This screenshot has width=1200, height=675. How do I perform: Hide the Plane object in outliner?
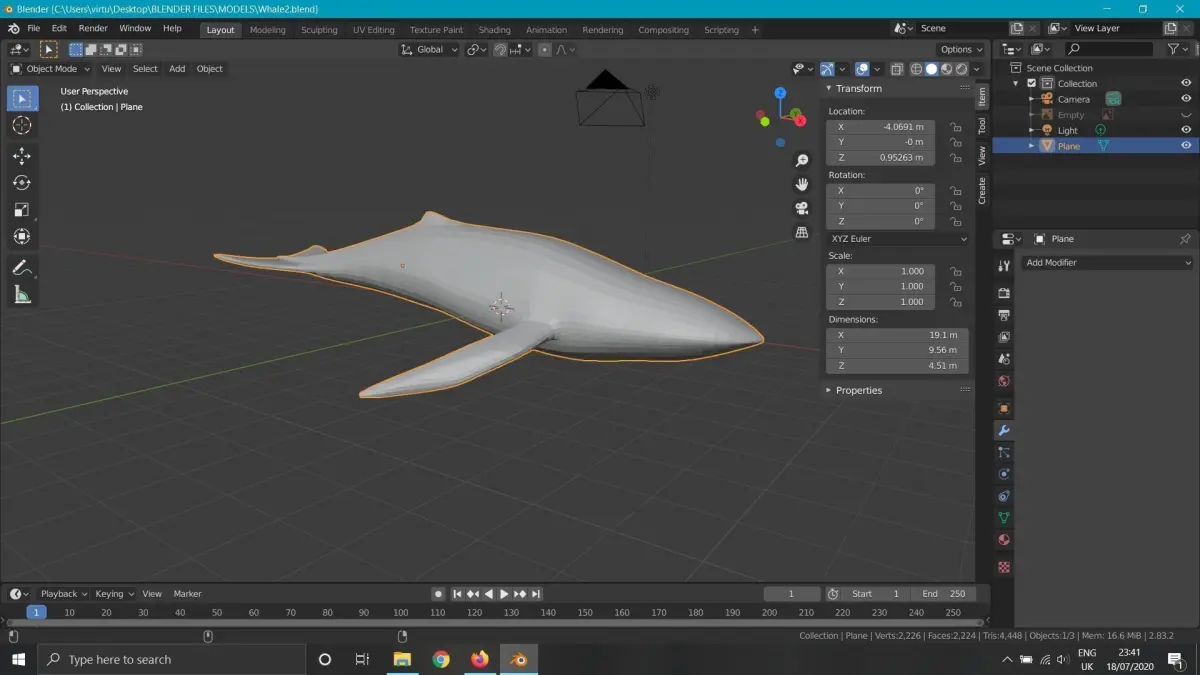click(1186, 146)
